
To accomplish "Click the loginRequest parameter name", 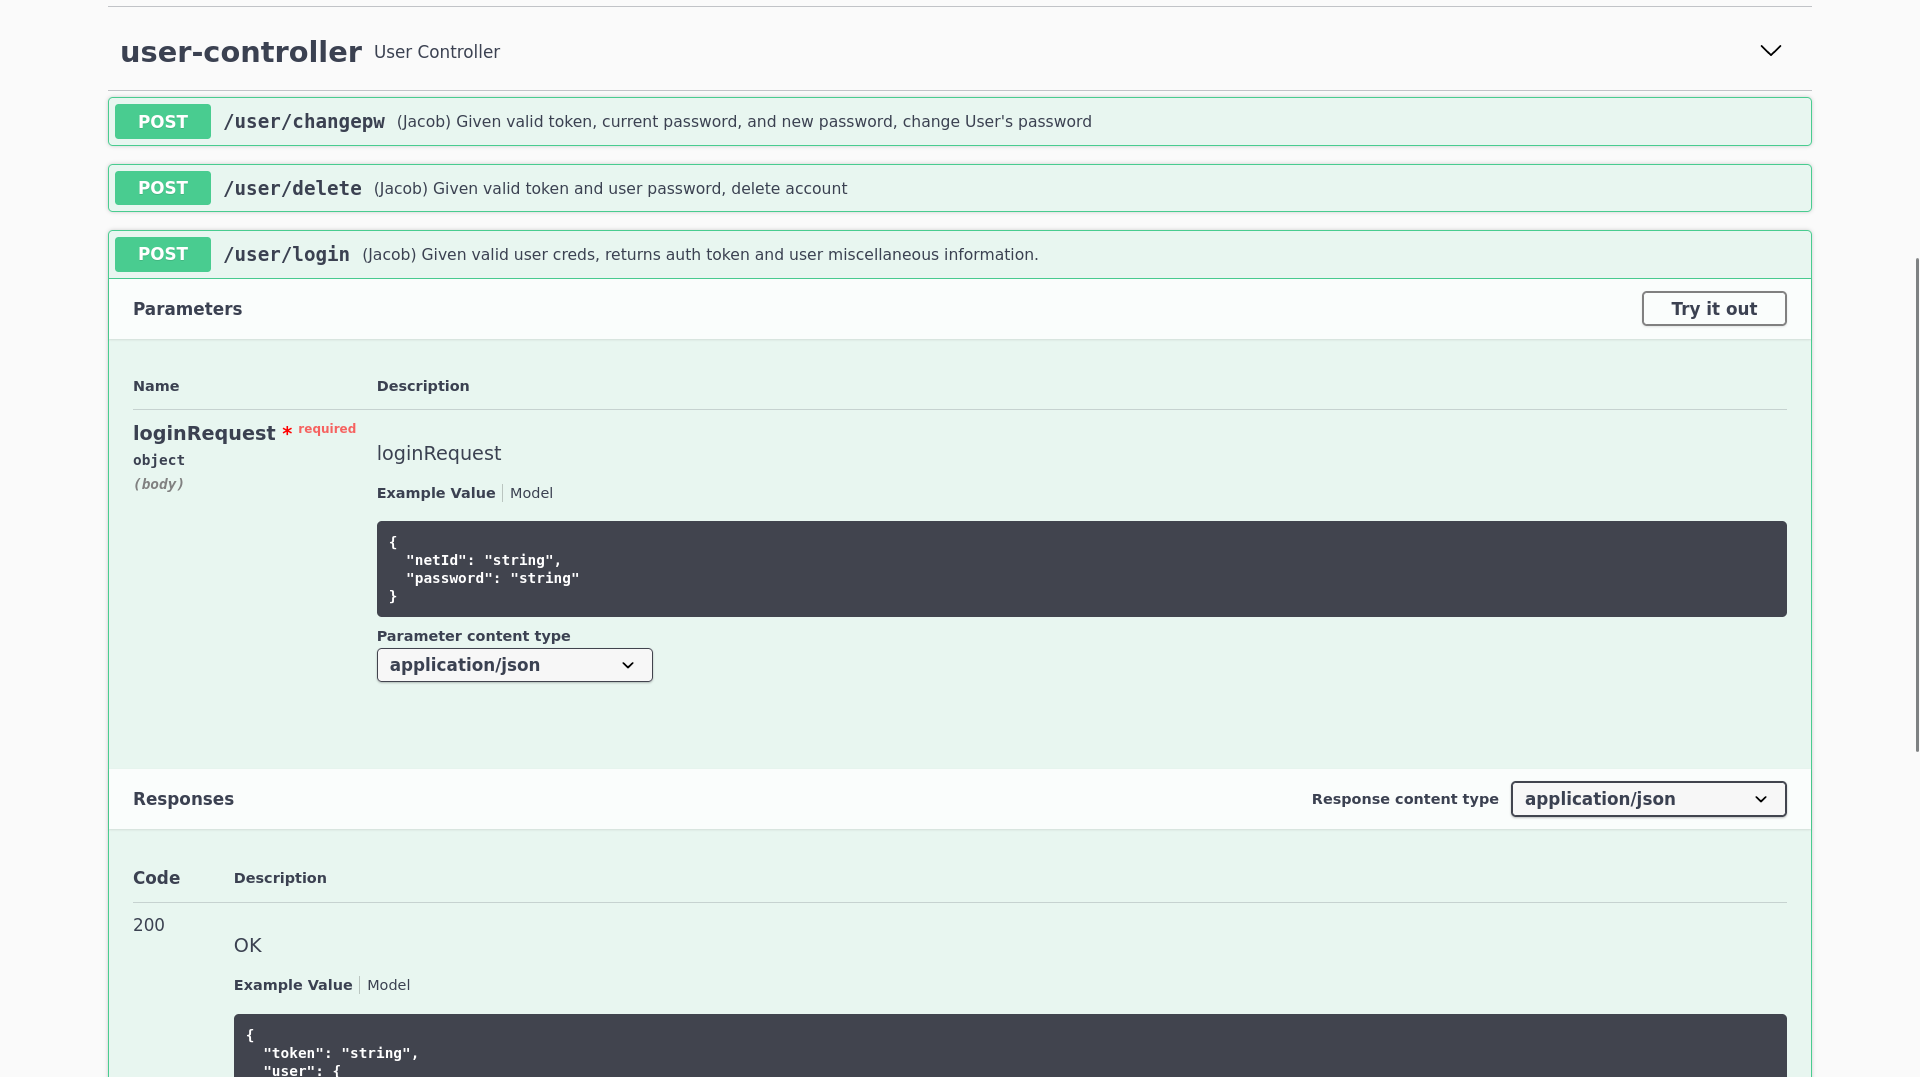I will click(204, 433).
